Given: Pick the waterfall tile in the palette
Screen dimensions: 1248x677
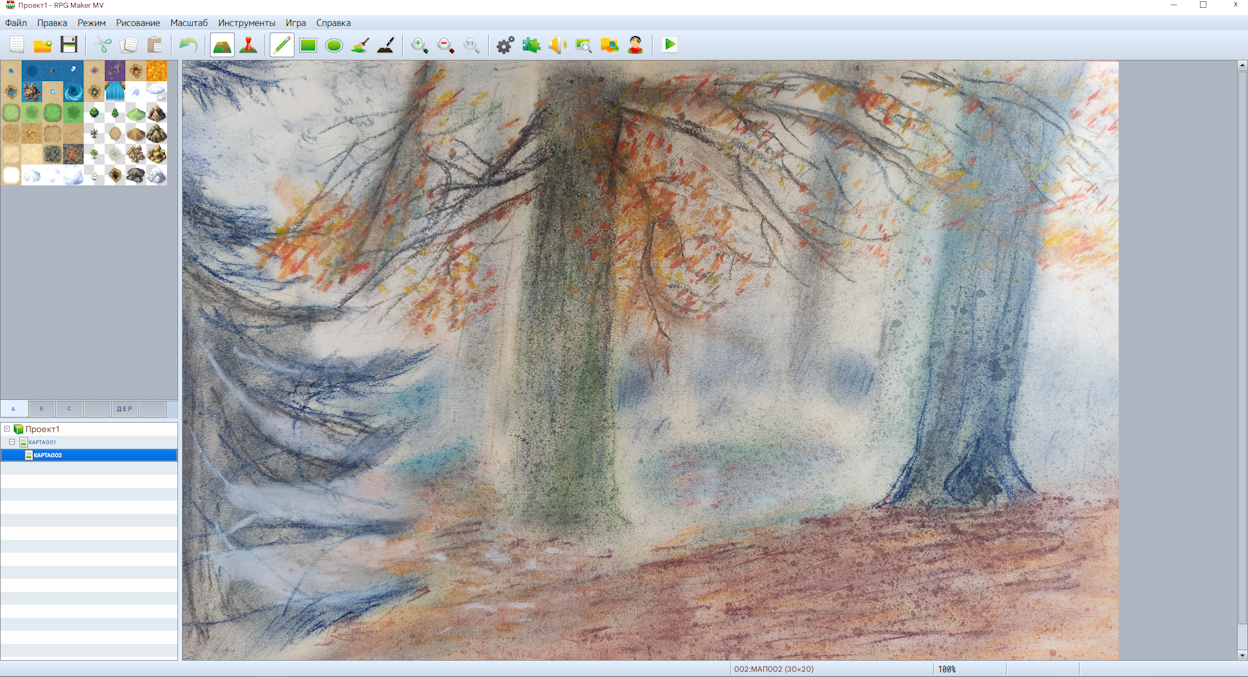Looking at the screenshot, I should pyautogui.click(x=115, y=92).
